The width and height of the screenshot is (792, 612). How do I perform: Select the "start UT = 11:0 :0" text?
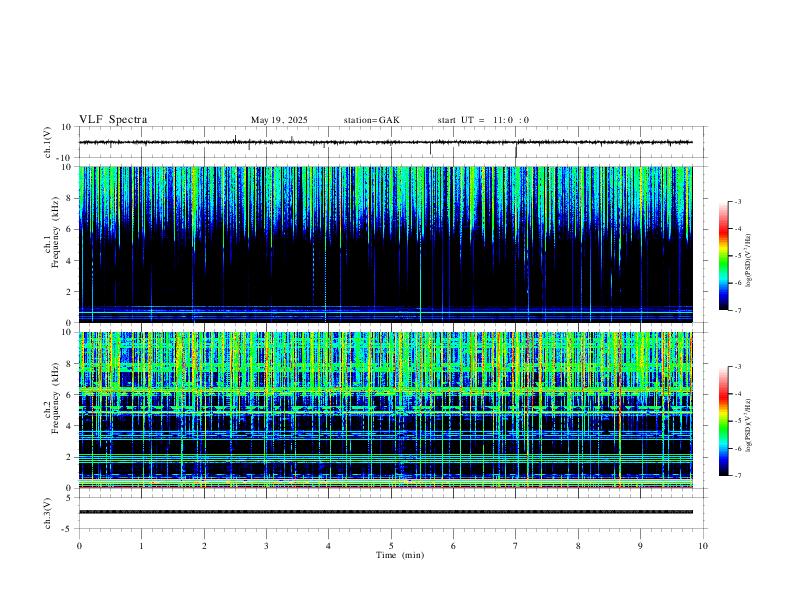coord(483,120)
